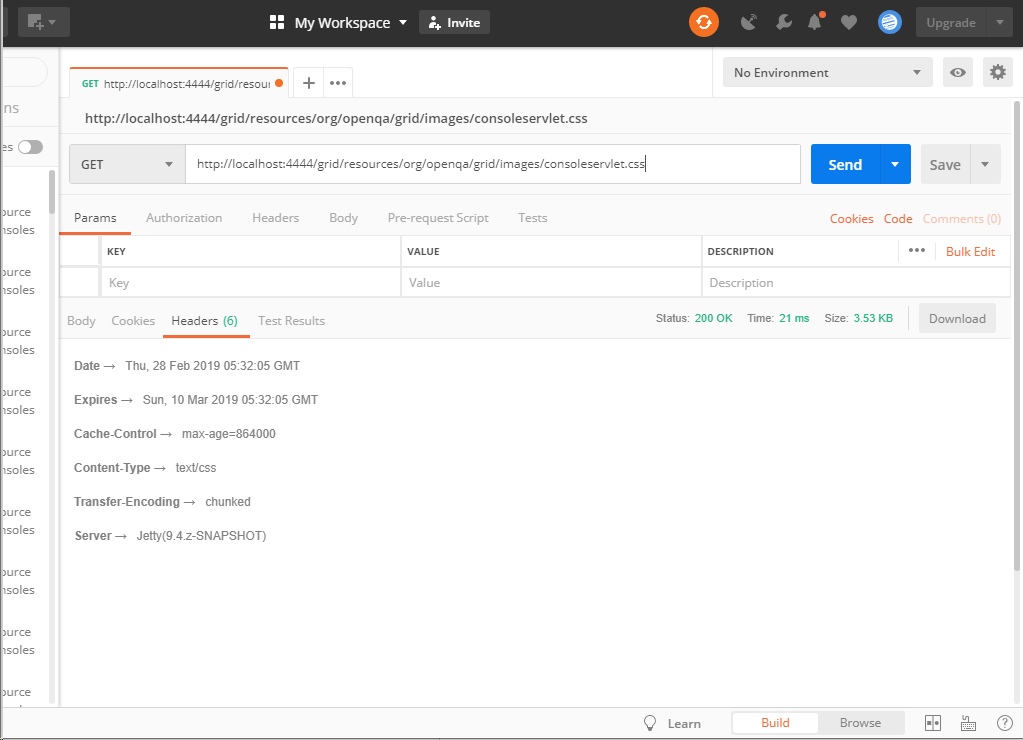Open Help via the question mark icon

tap(1004, 722)
